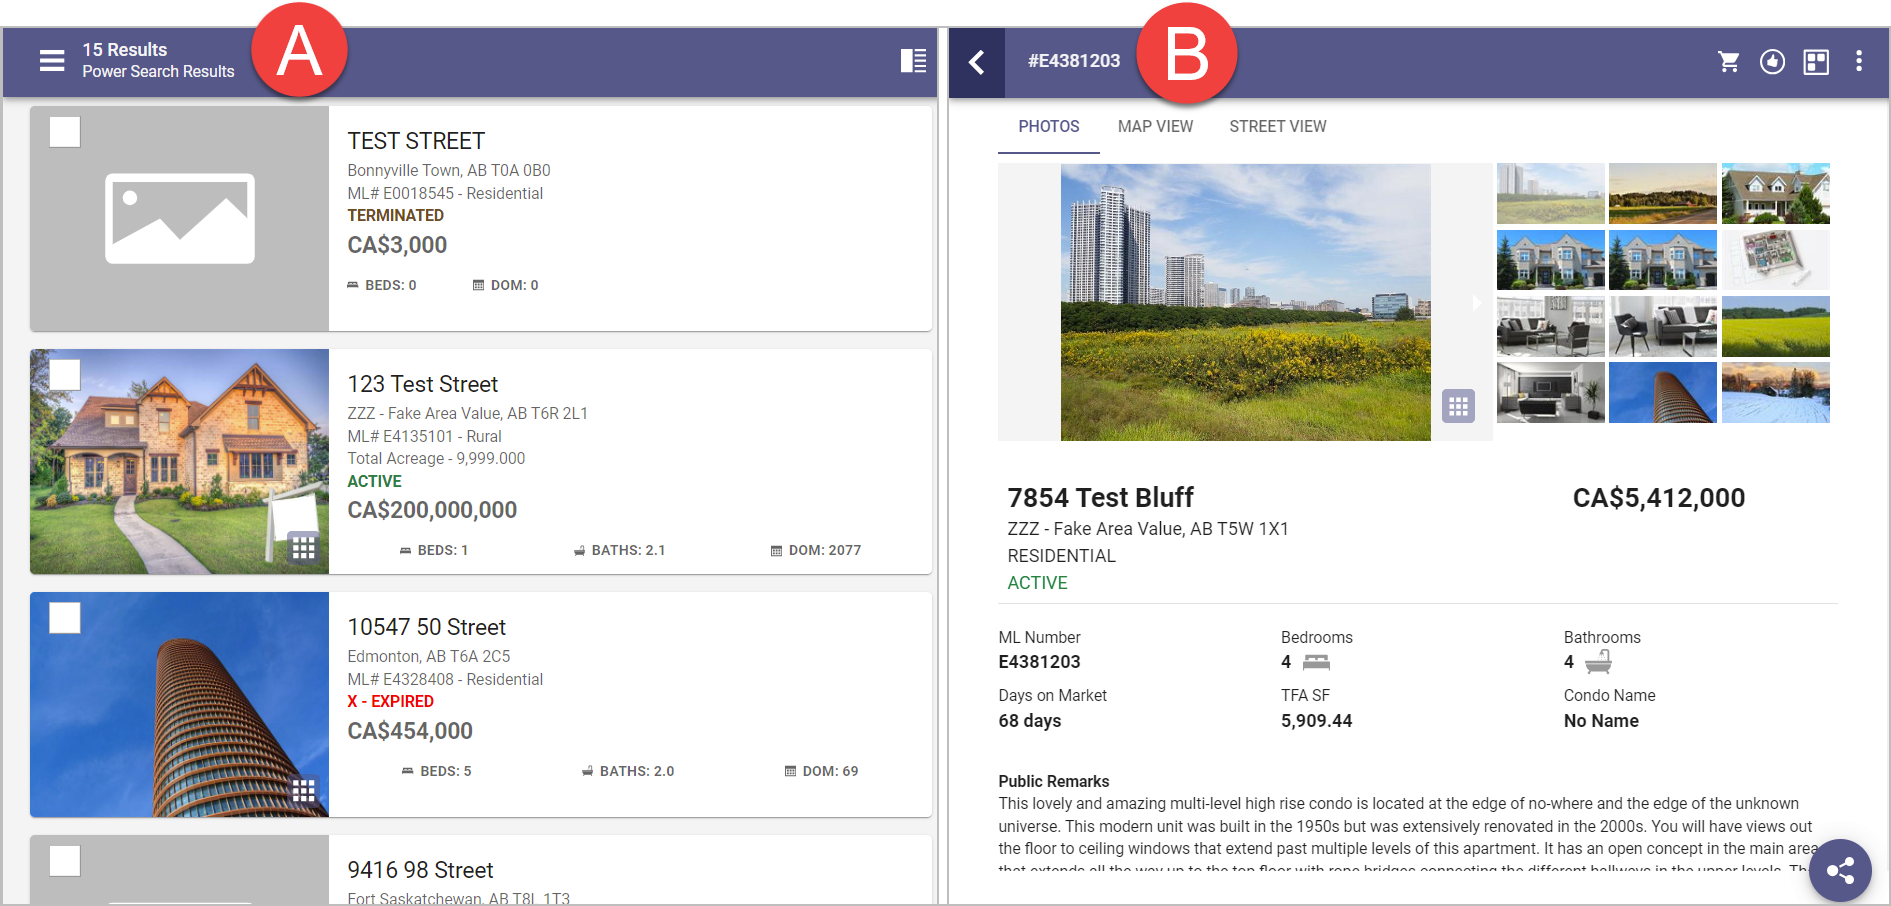Image resolution: width=1891 pixels, height=906 pixels.
Task: Switch to the Map View tab
Action: pyautogui.click(x=1155, y=127)
